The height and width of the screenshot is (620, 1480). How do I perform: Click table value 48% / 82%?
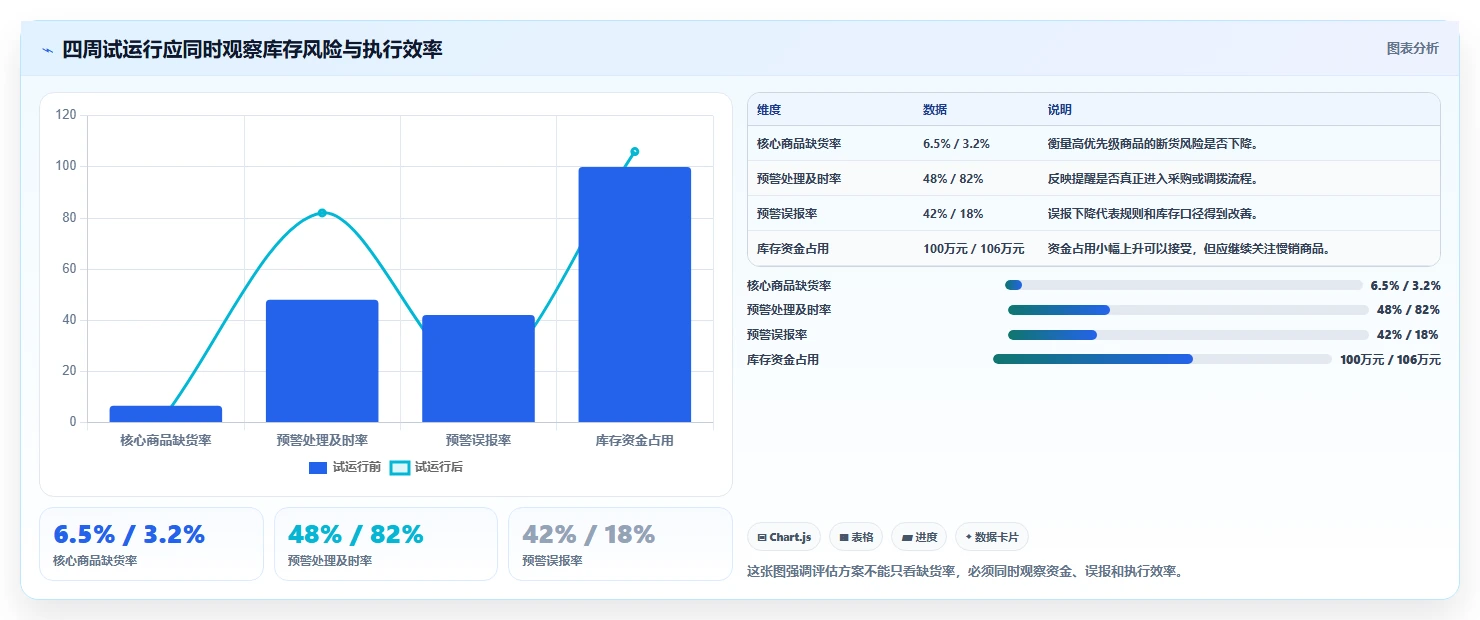click(953, 179)
